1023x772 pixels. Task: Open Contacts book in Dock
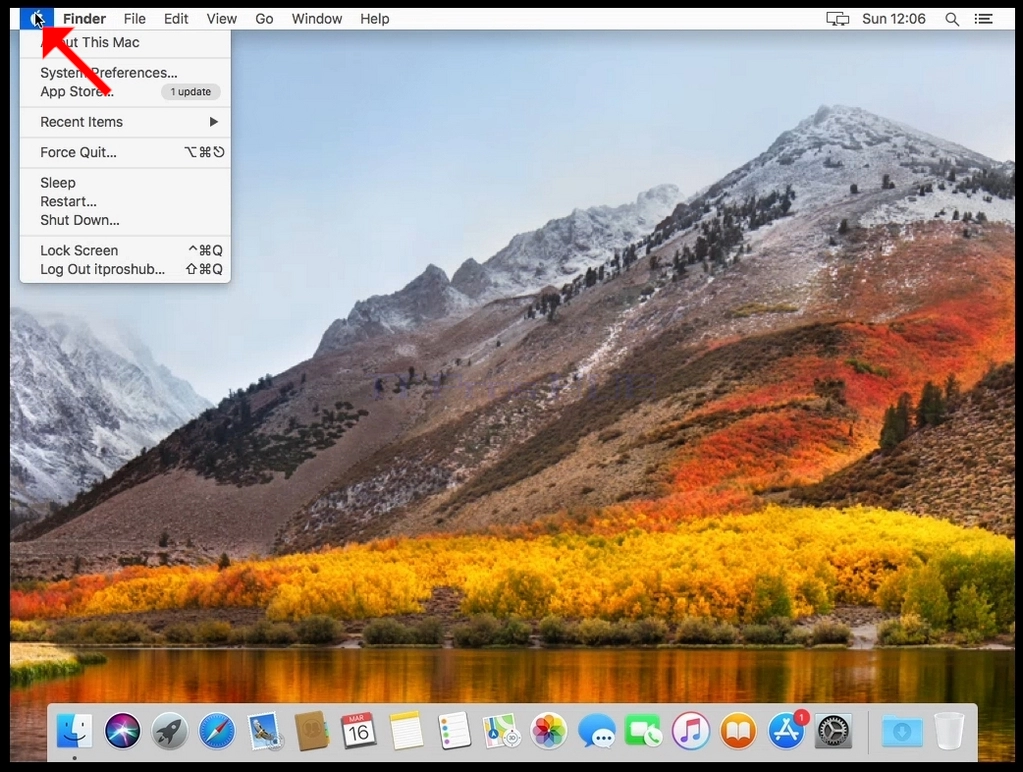pyautogui.click(x=312, y=730)
